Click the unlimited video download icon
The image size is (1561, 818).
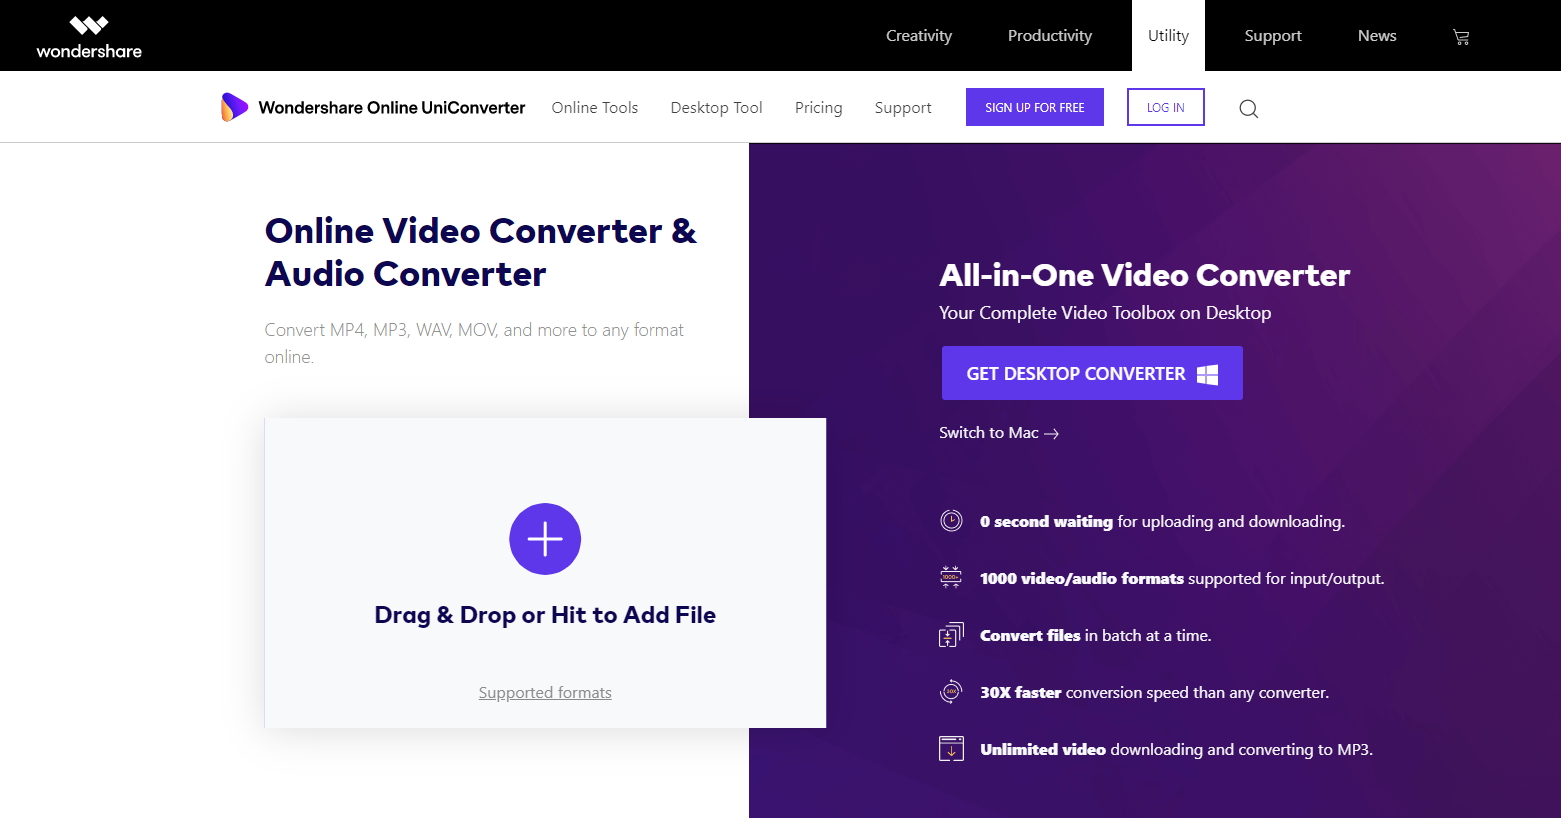pyautogui.click(x=951, y=749)
